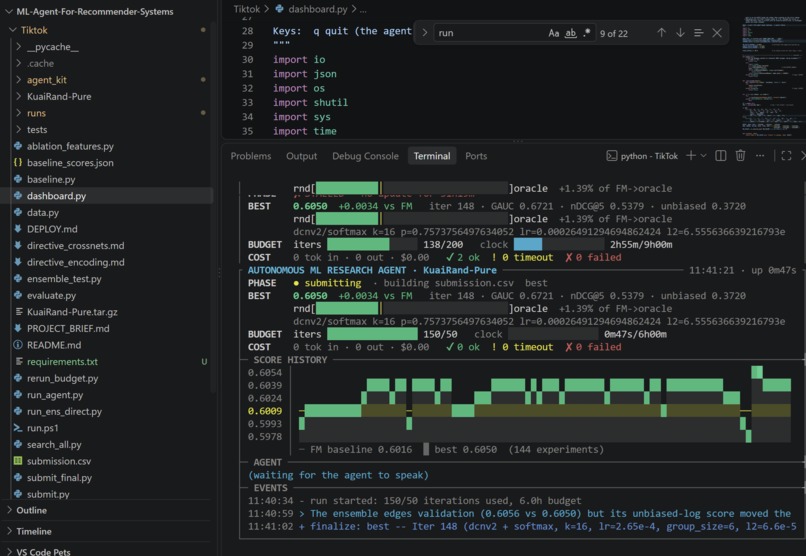
Task: Expand the Outline section
Action: tap(31, 510)
